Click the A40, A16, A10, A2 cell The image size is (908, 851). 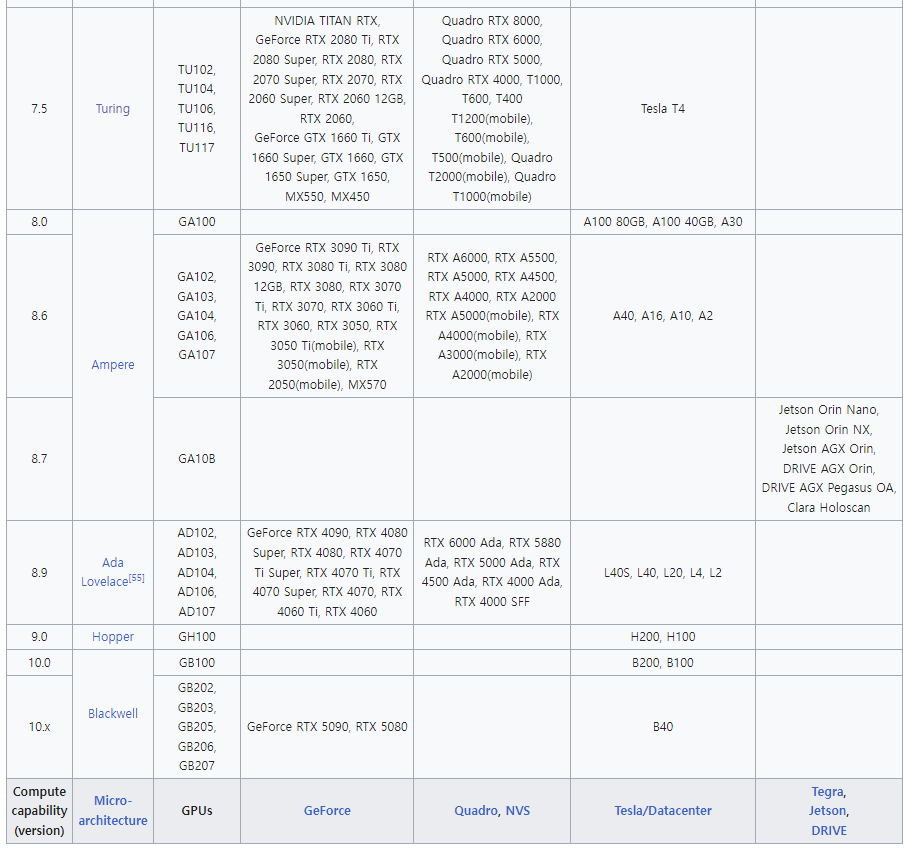[x=663, y=316]
